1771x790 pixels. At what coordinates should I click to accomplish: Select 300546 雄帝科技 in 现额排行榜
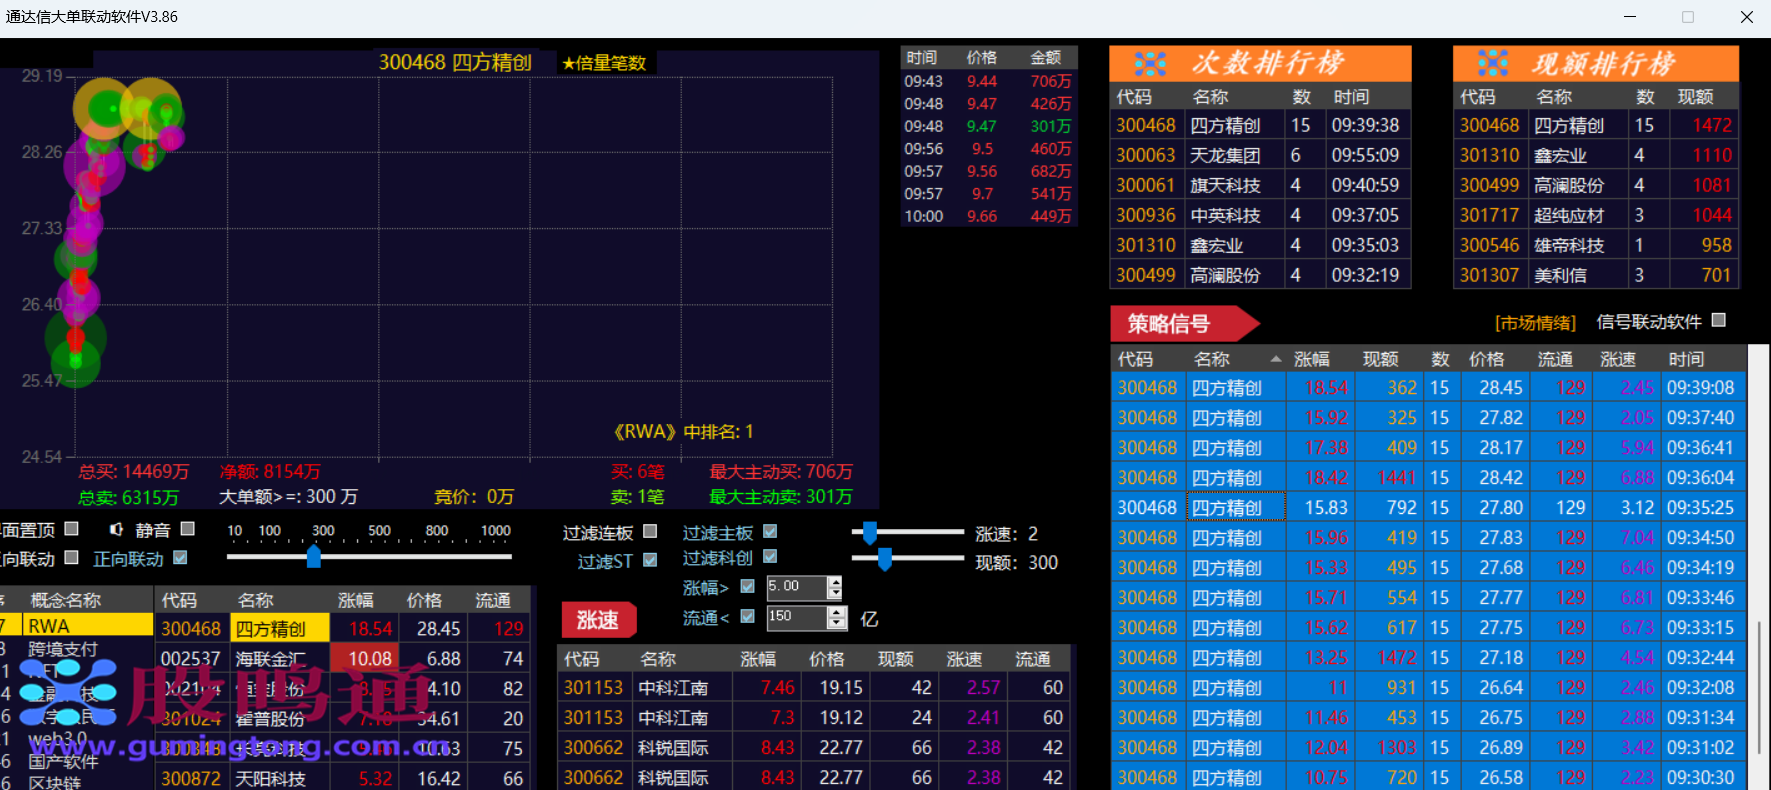point(1596,245)
